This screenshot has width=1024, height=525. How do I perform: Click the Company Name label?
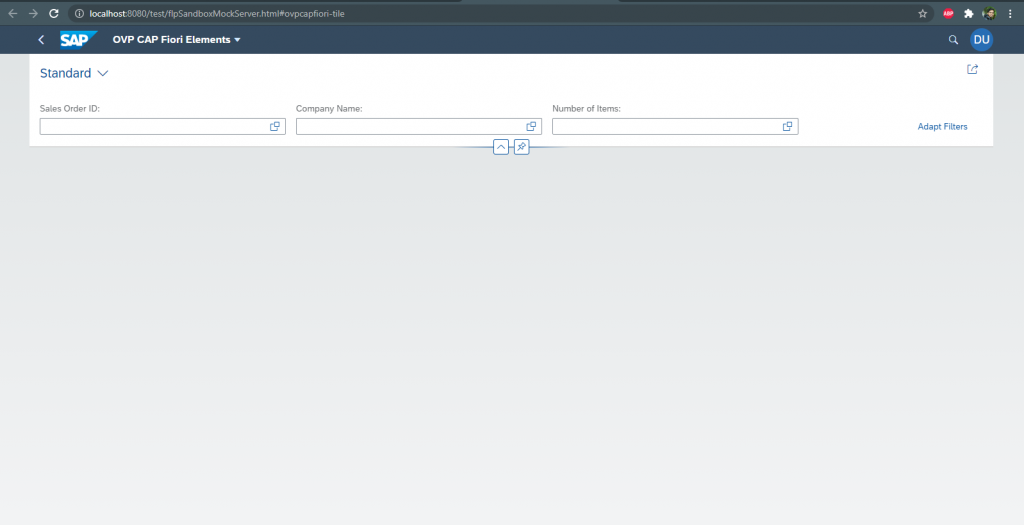tap(329, 108)
